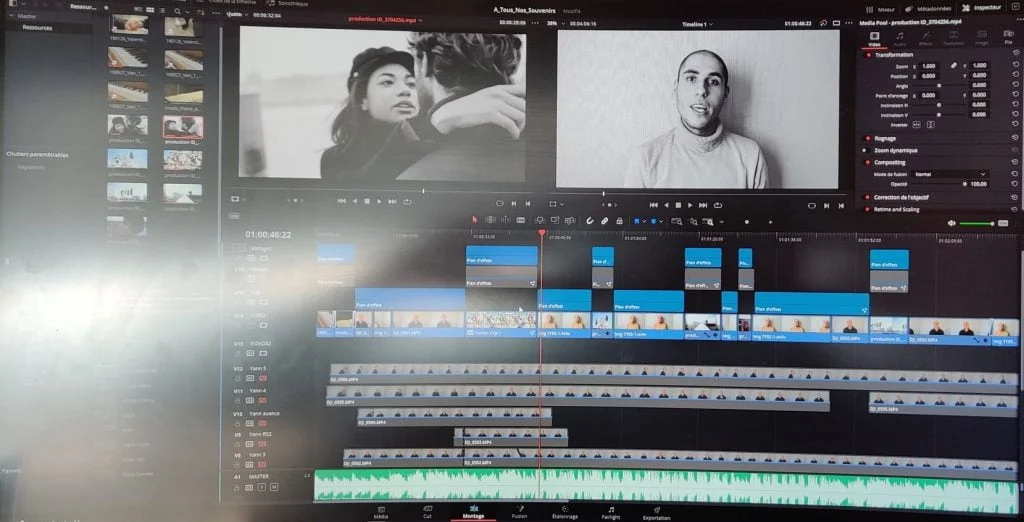Viewport: 1024px width, 522px height.
Task: Click the full extent zoom icon
Action: coord(676,221)
